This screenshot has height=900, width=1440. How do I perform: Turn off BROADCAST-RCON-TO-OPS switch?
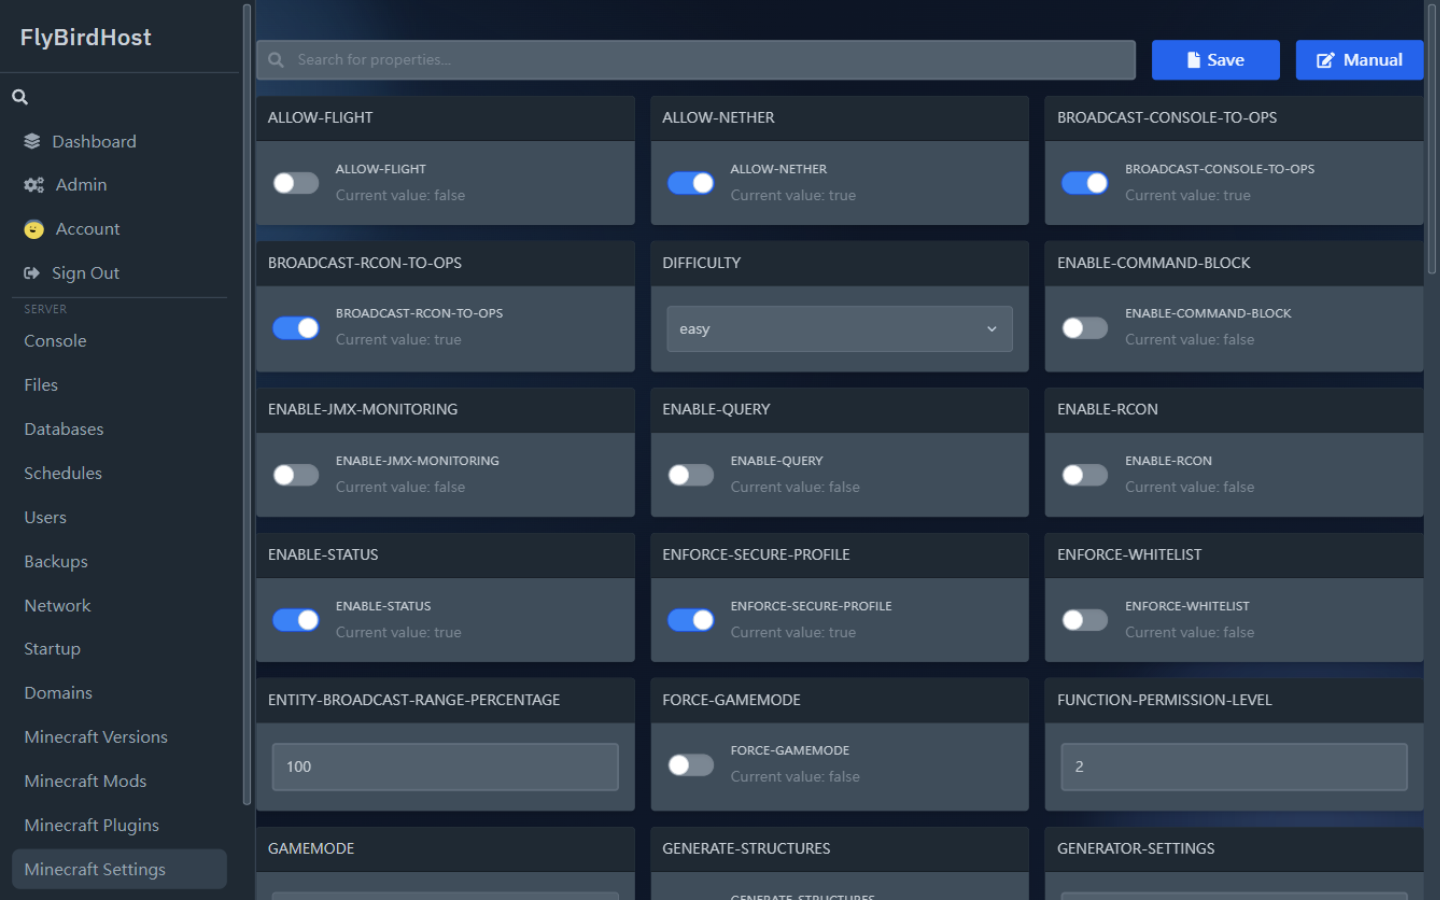pyautogui.click(x=296, y=328)
